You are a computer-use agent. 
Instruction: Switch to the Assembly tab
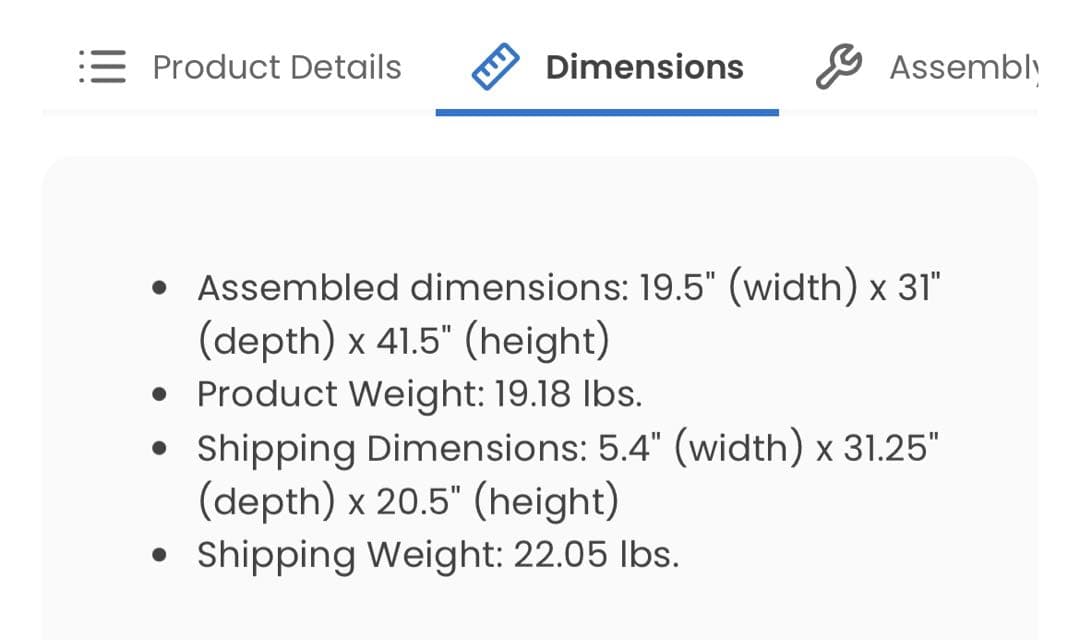coord(963,67)
